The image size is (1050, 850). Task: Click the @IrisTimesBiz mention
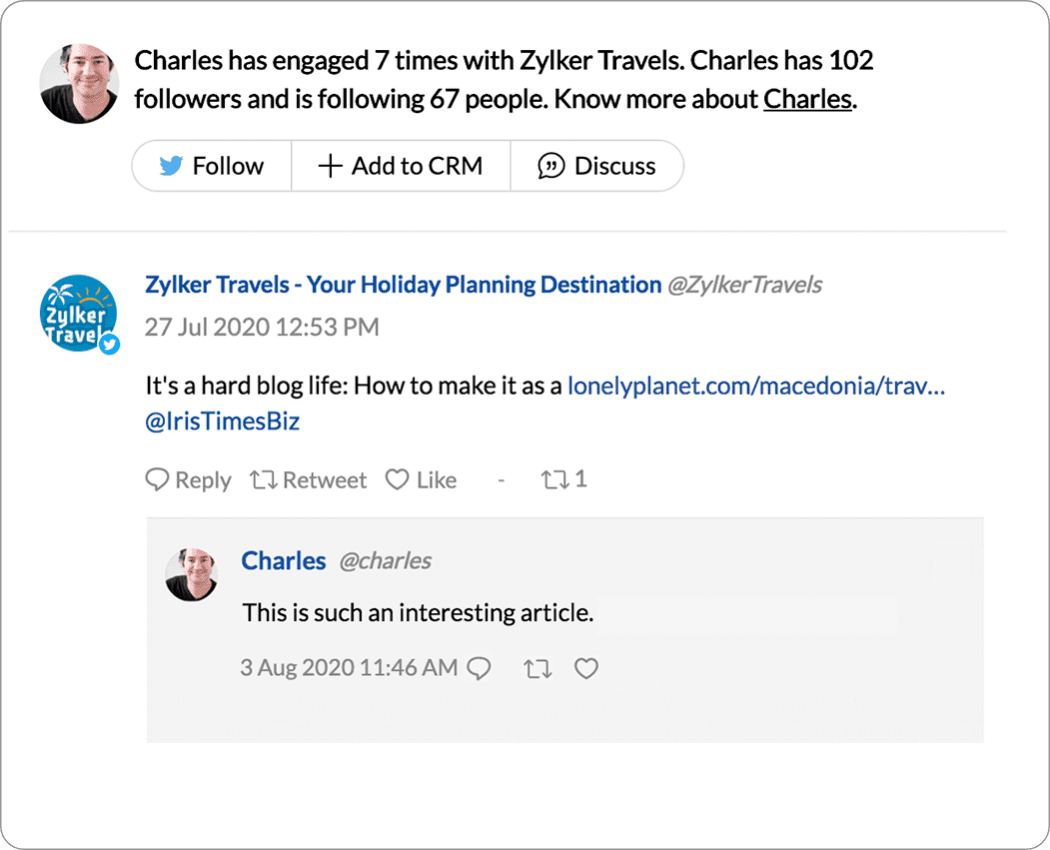222,422
